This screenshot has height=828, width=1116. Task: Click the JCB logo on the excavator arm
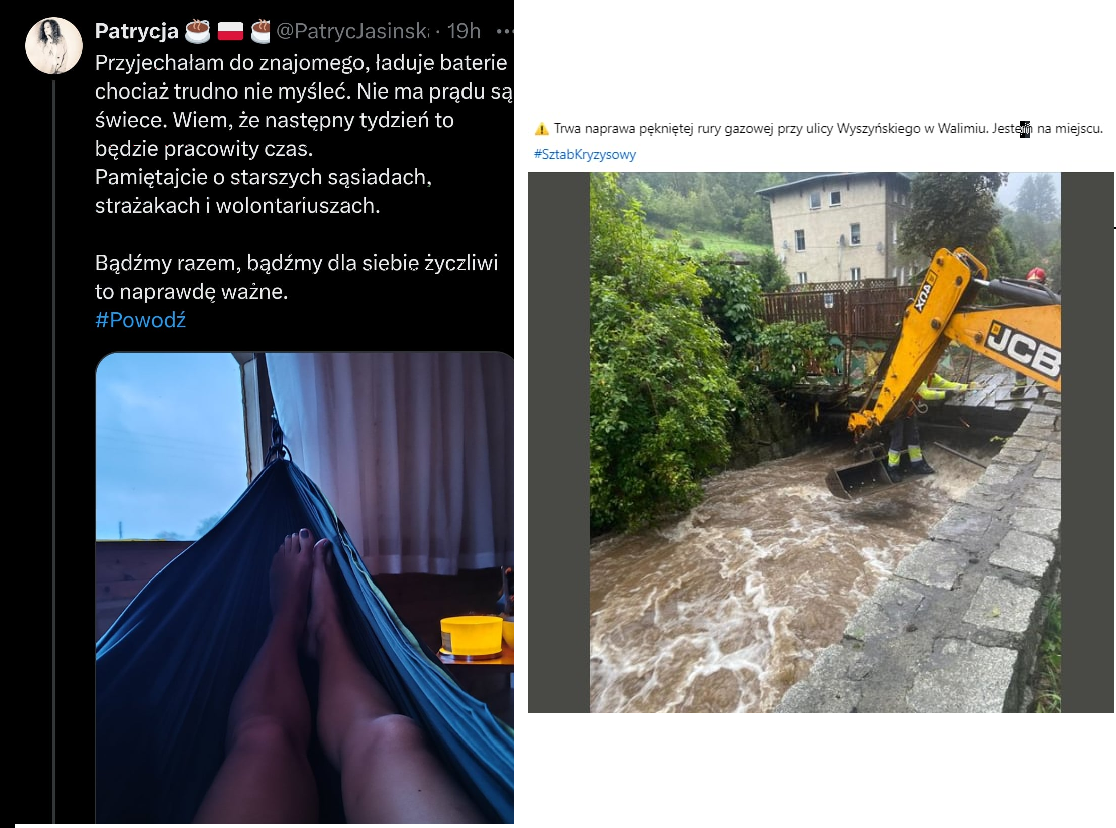tap(1024, 349)
